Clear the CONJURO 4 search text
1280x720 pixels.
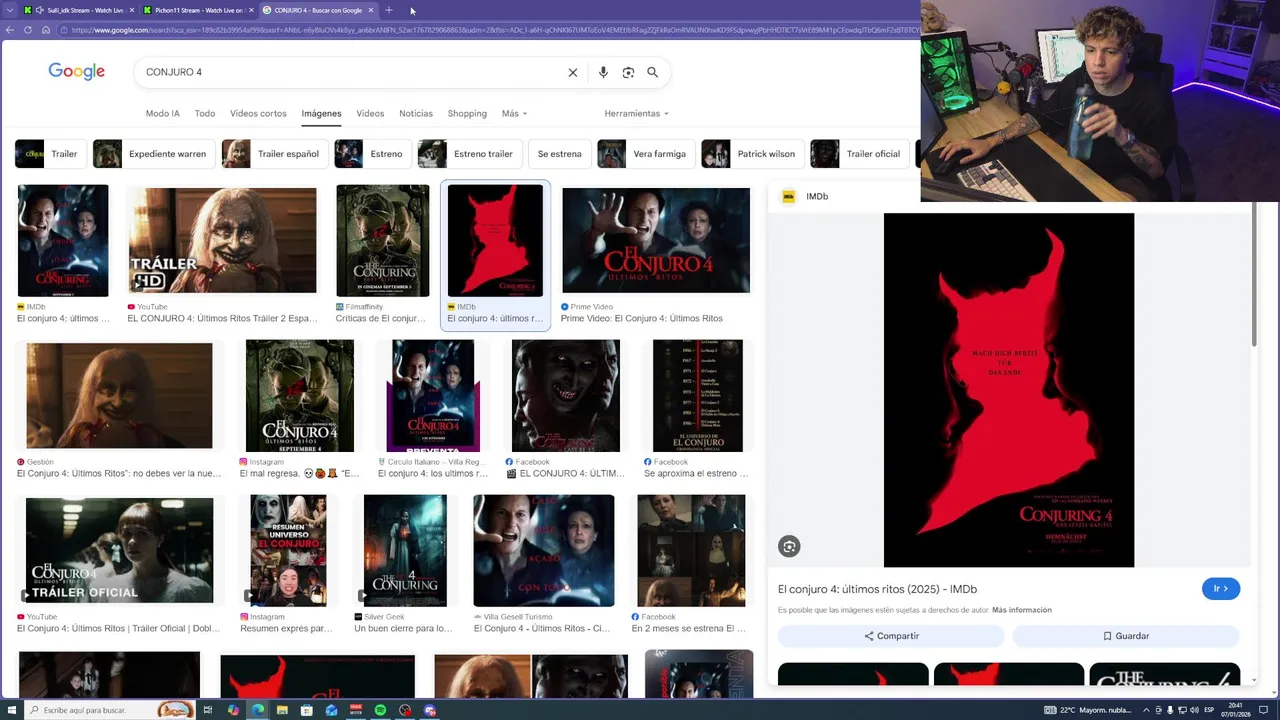tap(573, 72)
